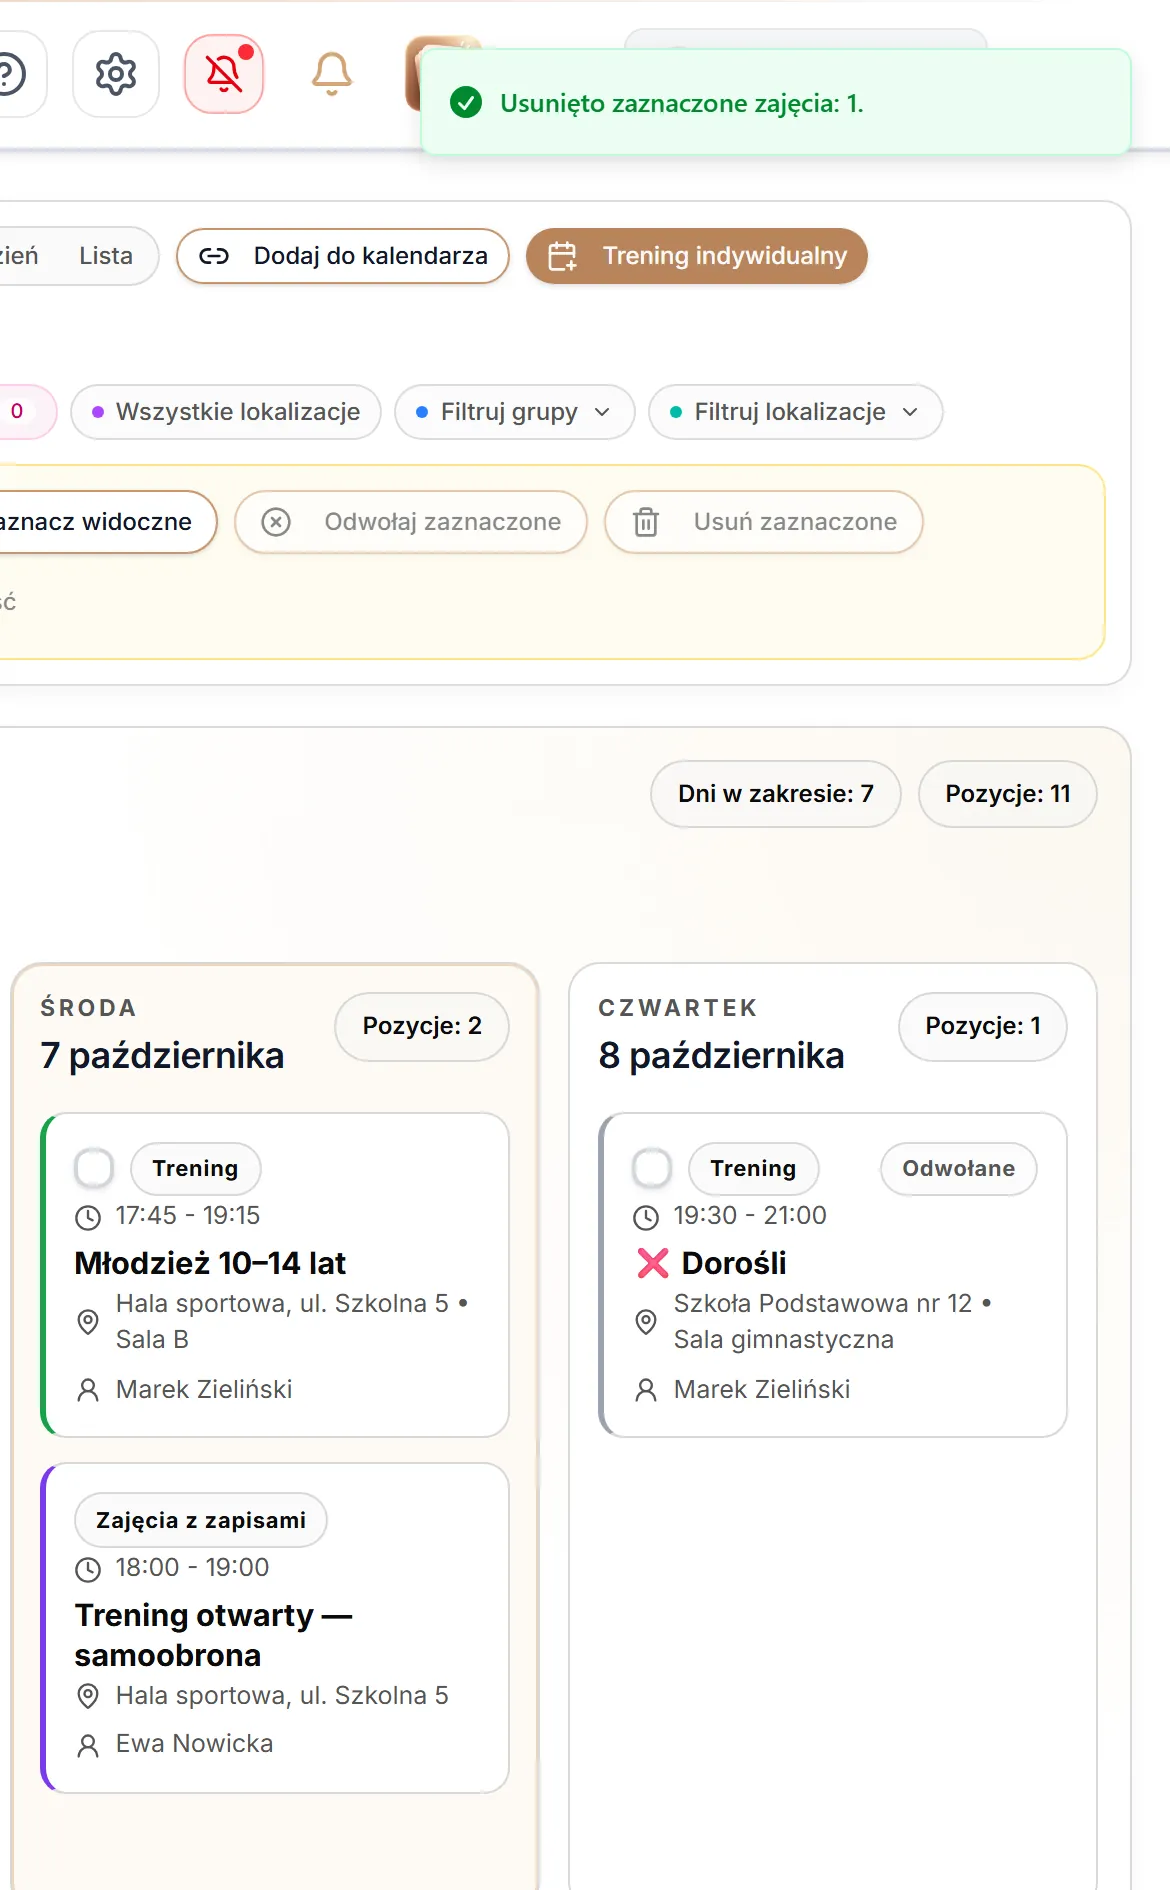Open the Trening otwarty — samoobrona card
Image resolution: width=1170 pixels, height=1890 pixels.
275,1628
